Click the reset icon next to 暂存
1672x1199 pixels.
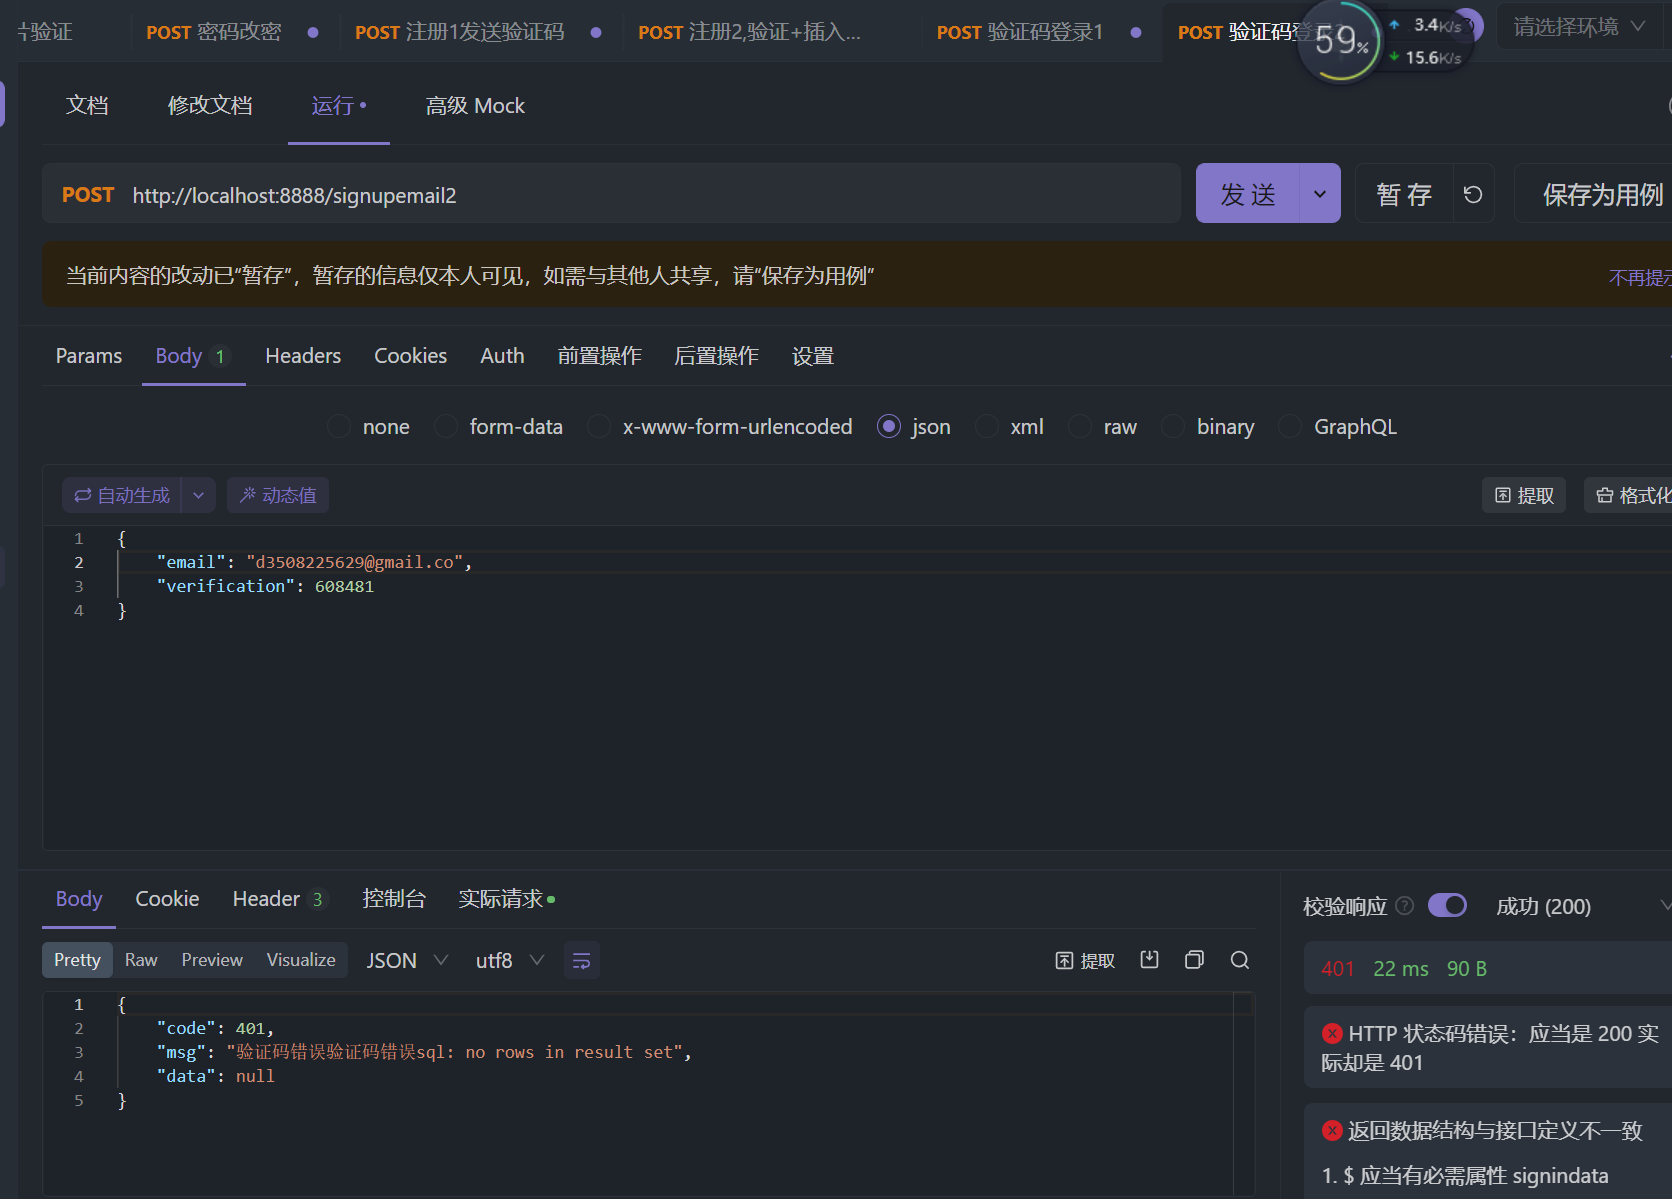pos(1473,194)
